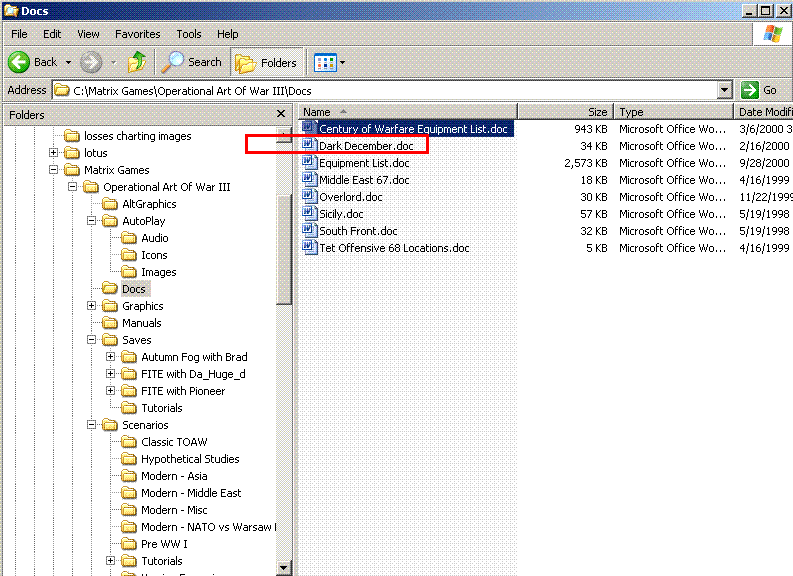Open the Forward history dropdown arrow
The height and width of the screenshot is (576, 793).
tap(113, 62)
